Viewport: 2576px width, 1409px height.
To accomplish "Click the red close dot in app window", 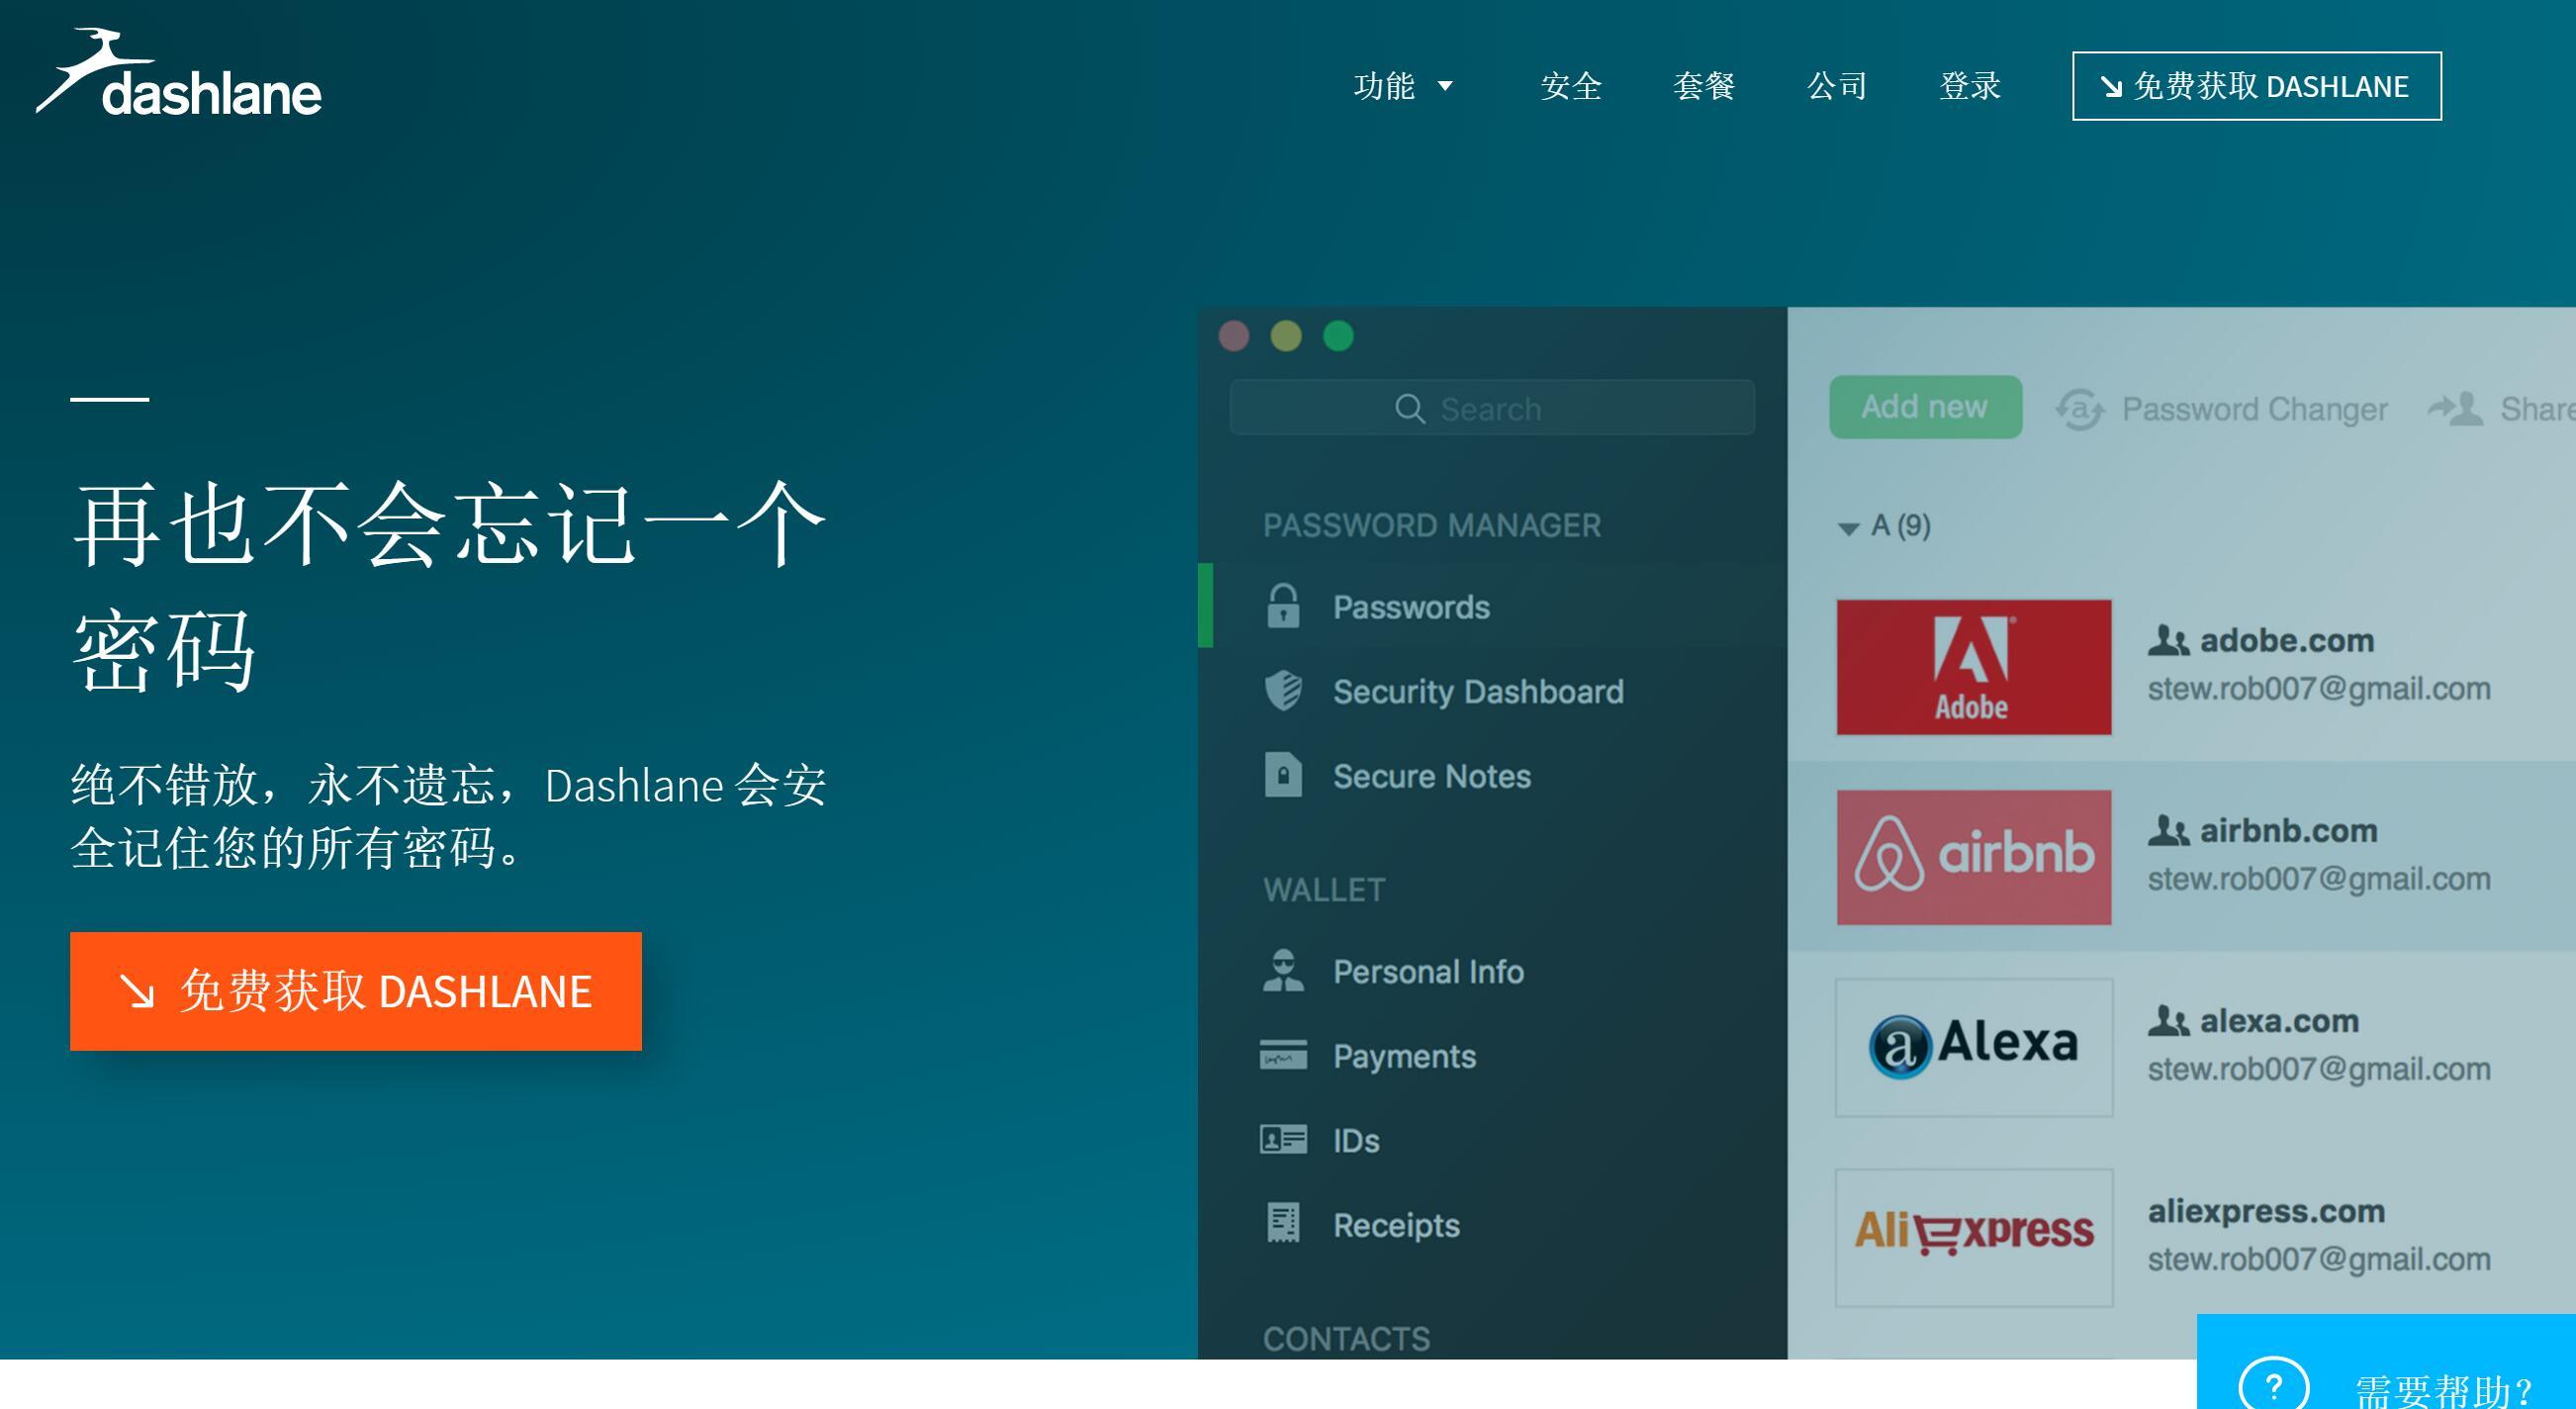I will 1234,336.
